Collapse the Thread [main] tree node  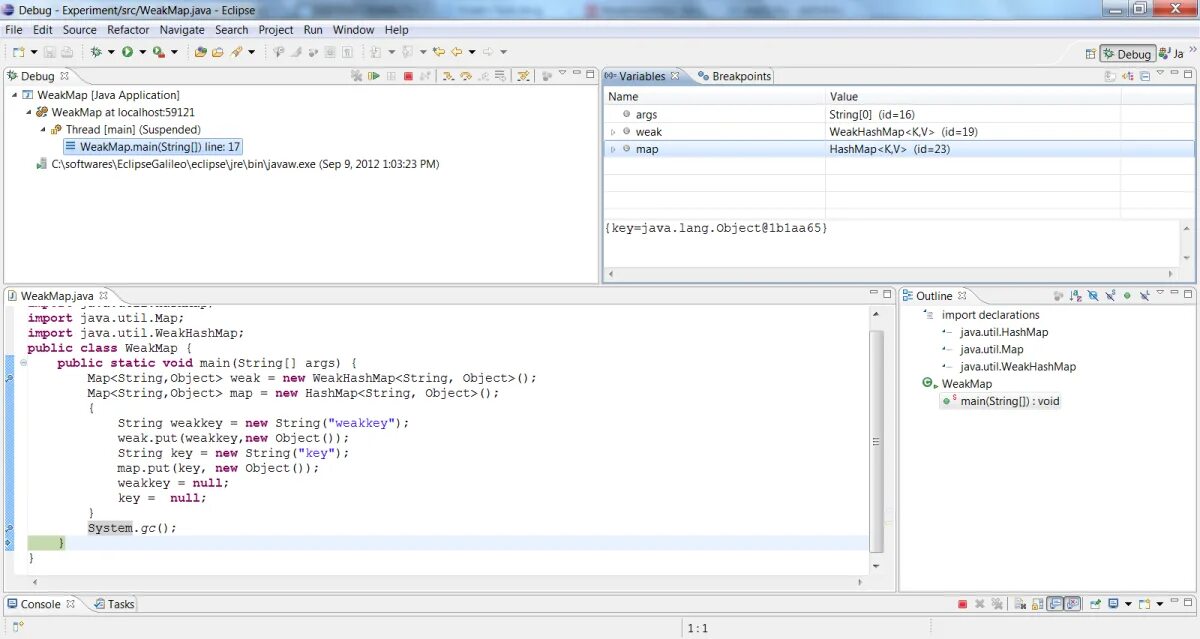pos(42,130)
